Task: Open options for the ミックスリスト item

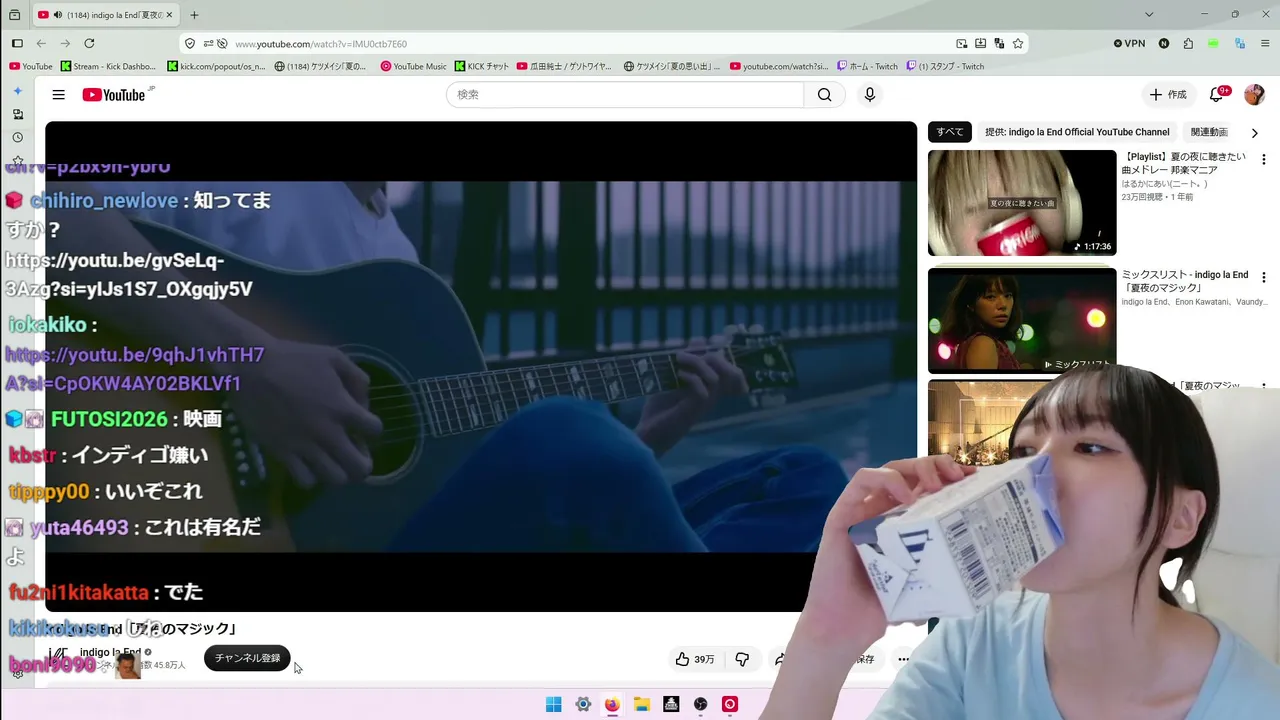Action: coord(1264,277)
